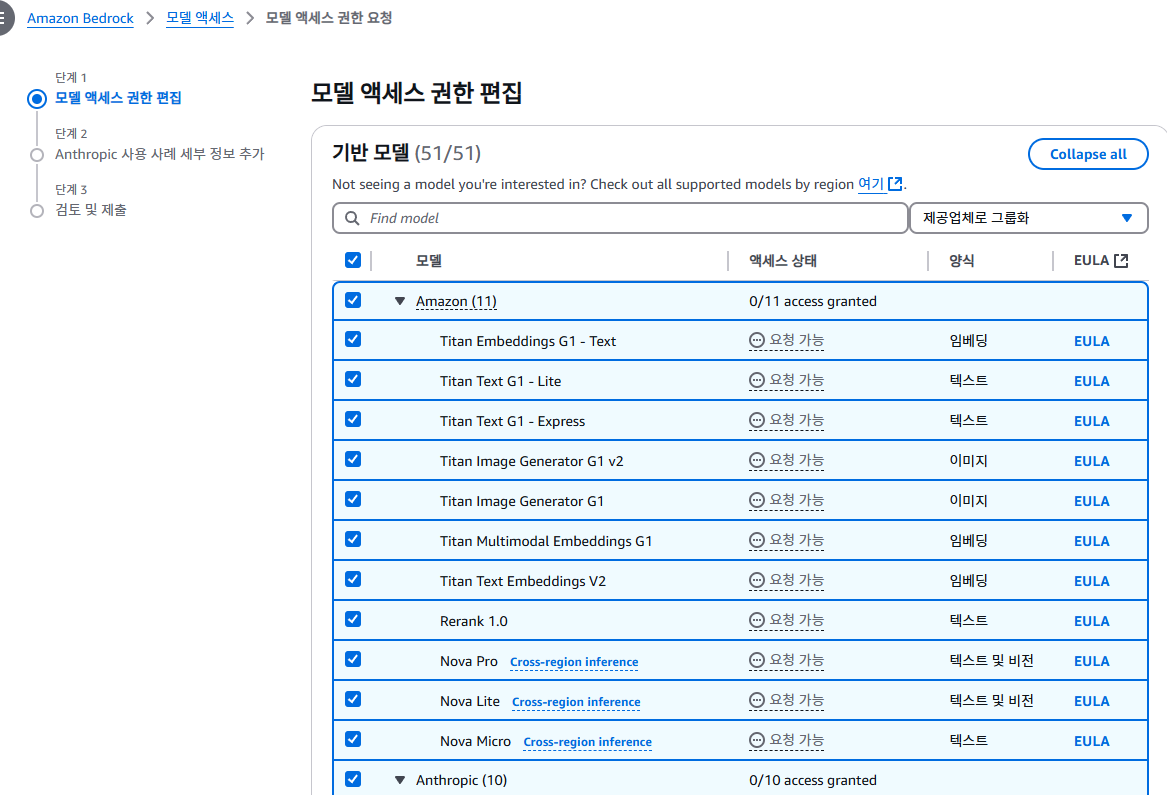
Task: Uncheck Titan Text G1 - Express checkbox
Action: click(353, 420)
